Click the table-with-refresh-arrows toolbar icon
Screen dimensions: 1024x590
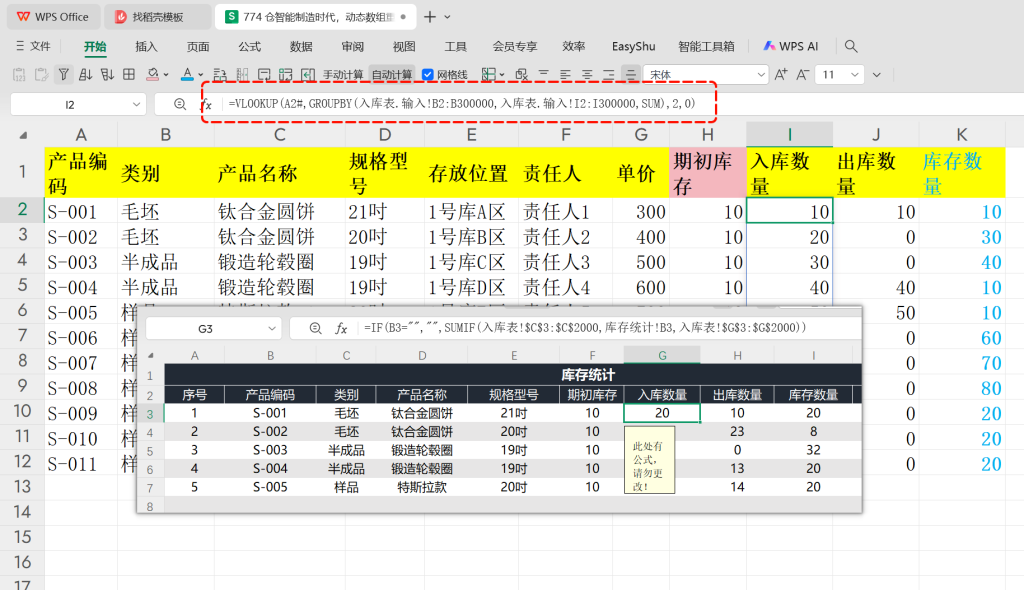[x=285, y=74]
